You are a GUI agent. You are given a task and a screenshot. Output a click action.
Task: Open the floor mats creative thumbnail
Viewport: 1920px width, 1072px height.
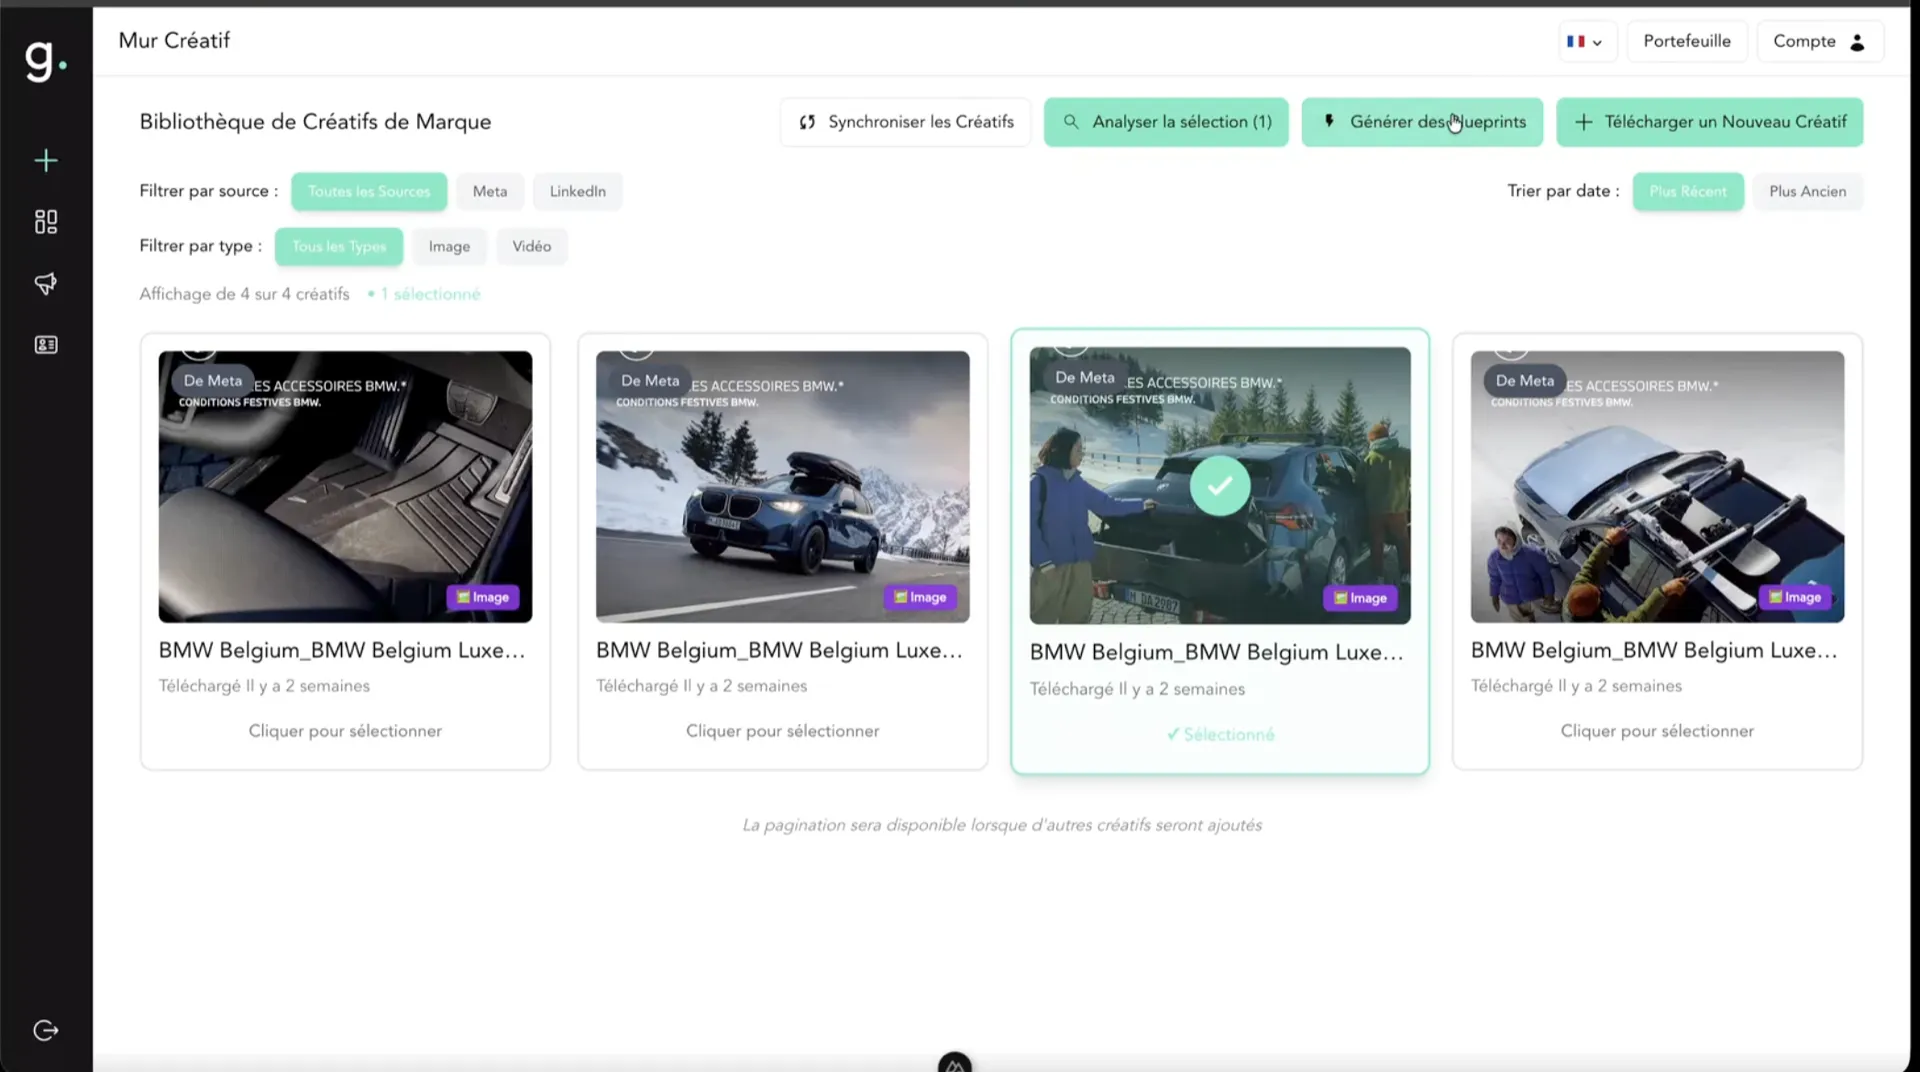point(345,487)
